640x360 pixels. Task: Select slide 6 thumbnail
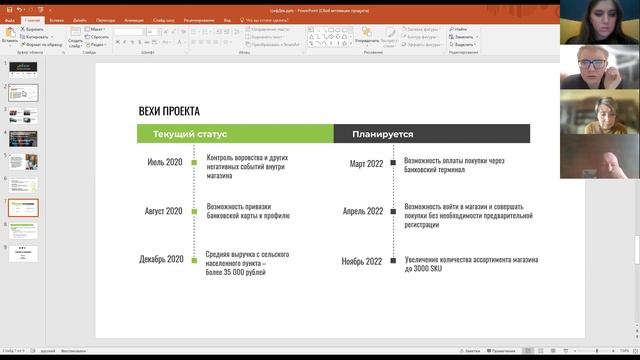pyautogui.click(x=23, y=185)
